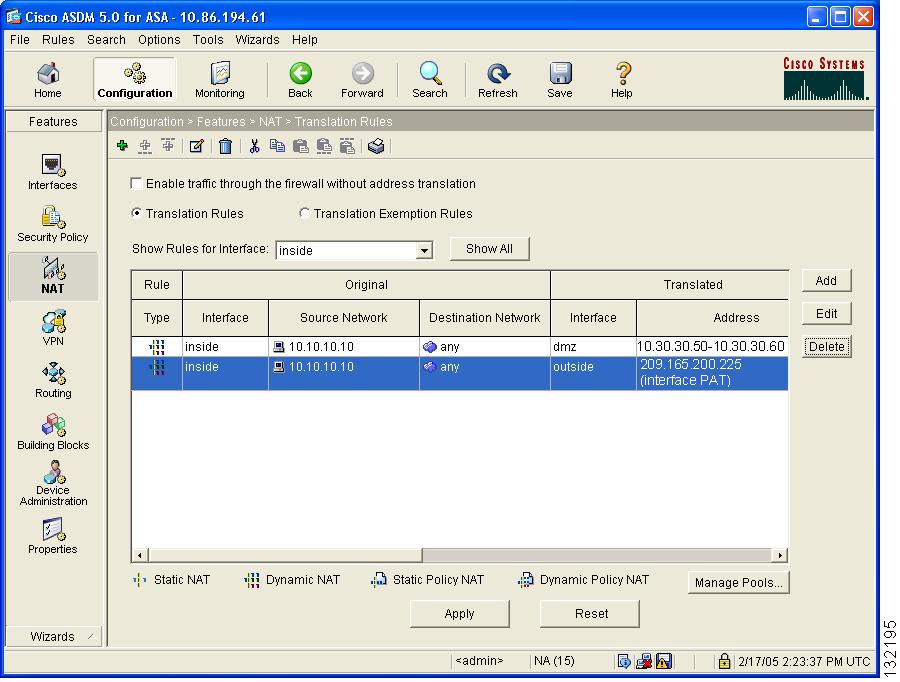Open the Search tool in the toolbar
900x682 pixels.
[430, 80]
